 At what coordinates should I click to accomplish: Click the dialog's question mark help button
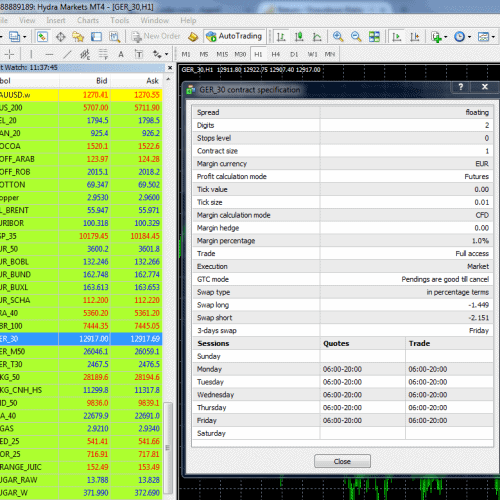pyautogui.click(x=461, y=87)
